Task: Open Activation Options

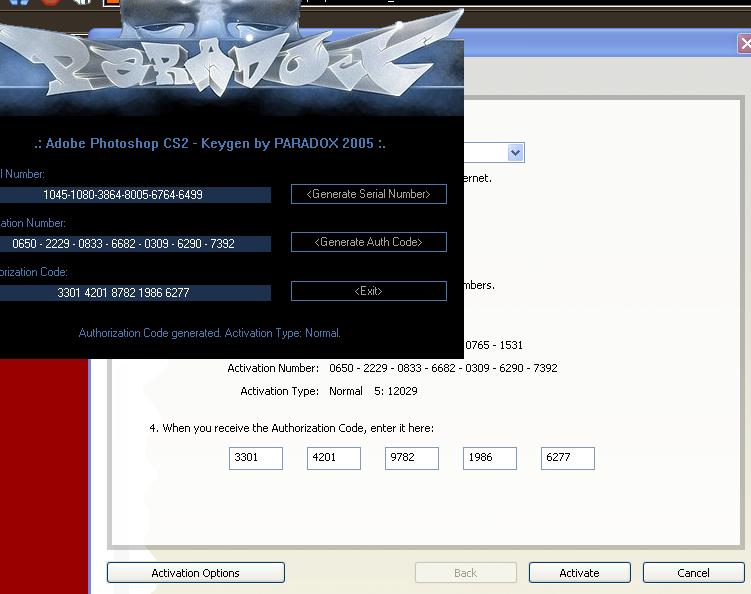Action: click(x=195, y=573)
